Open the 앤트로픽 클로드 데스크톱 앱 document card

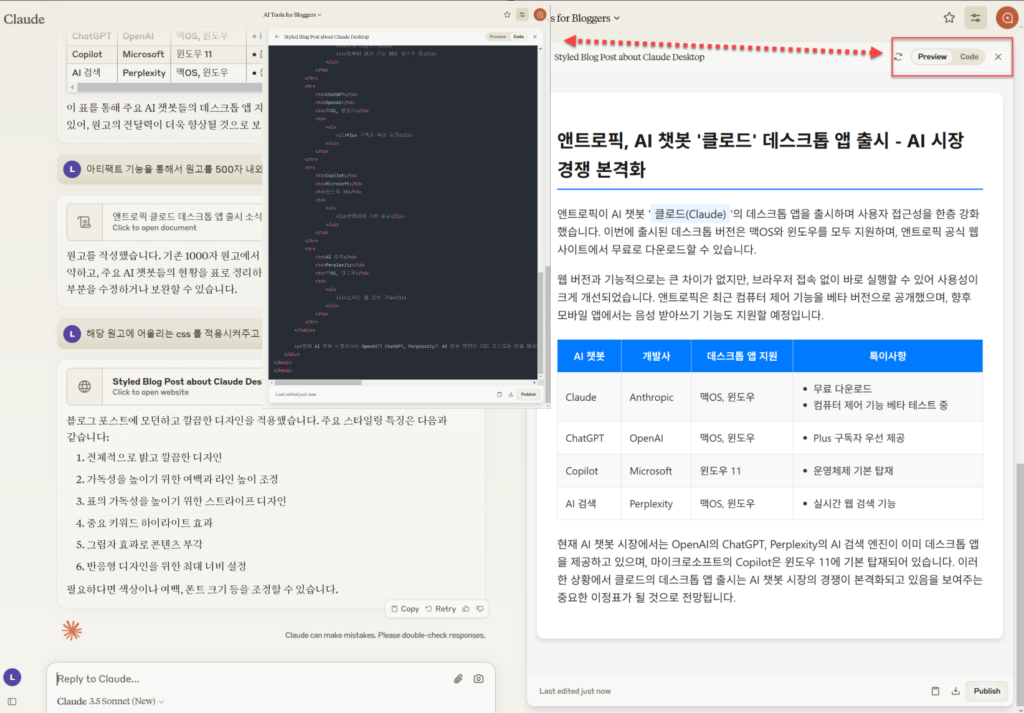tap(164, 221)
